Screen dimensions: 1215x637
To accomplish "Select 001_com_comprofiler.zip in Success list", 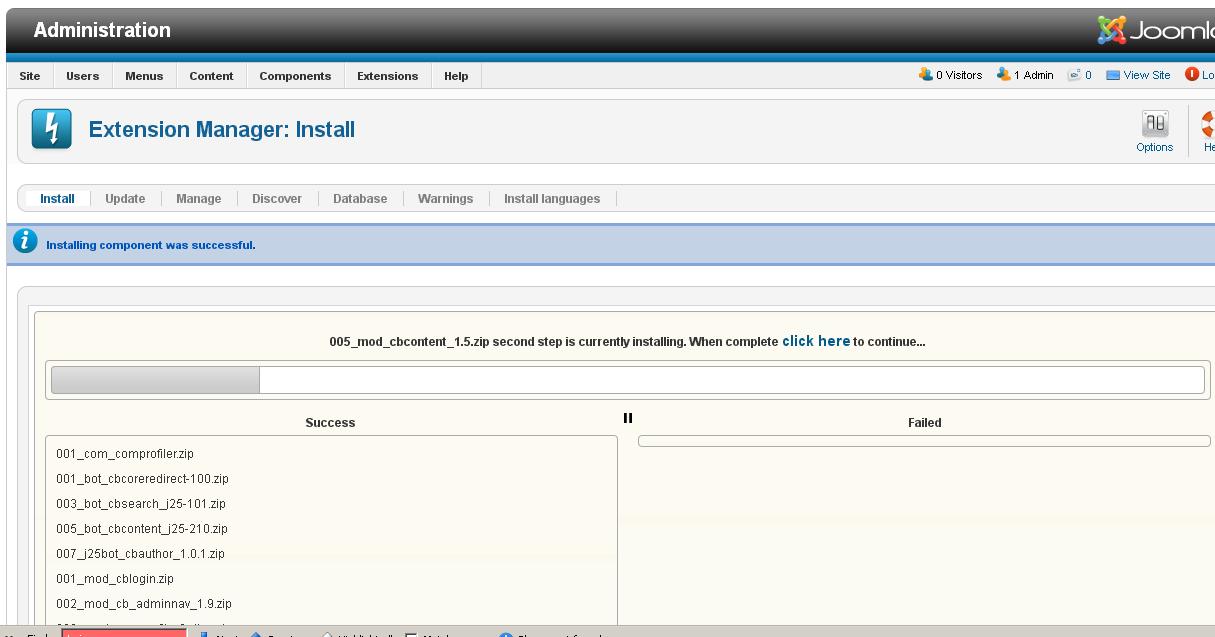I will pos(125,454).
